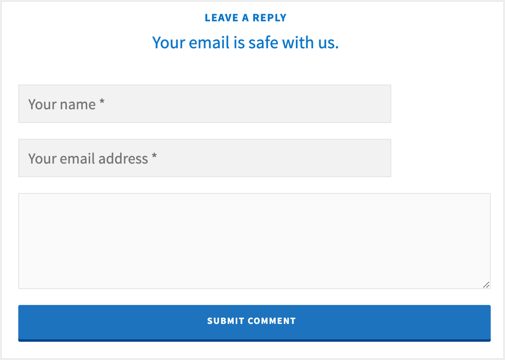Viewport: 505px width, 360px height.
Task: Submit the comment with the blue button
Action: tap(254, 323)
